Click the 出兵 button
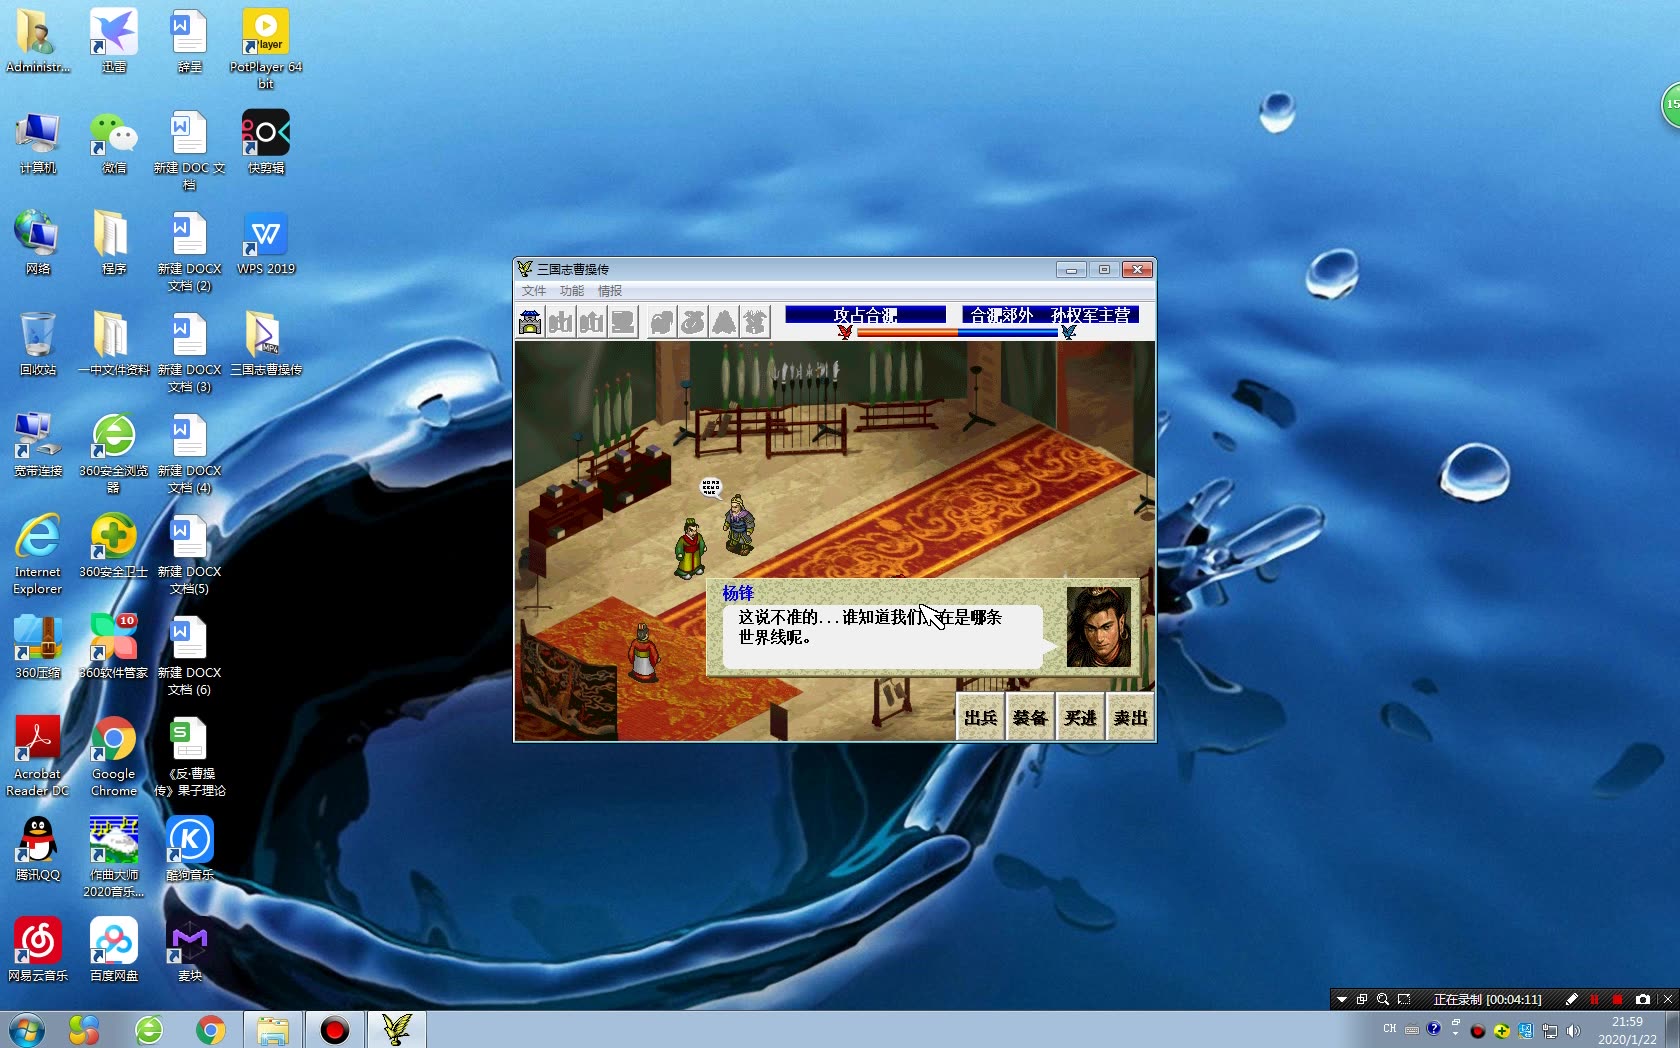 point(980,717)
